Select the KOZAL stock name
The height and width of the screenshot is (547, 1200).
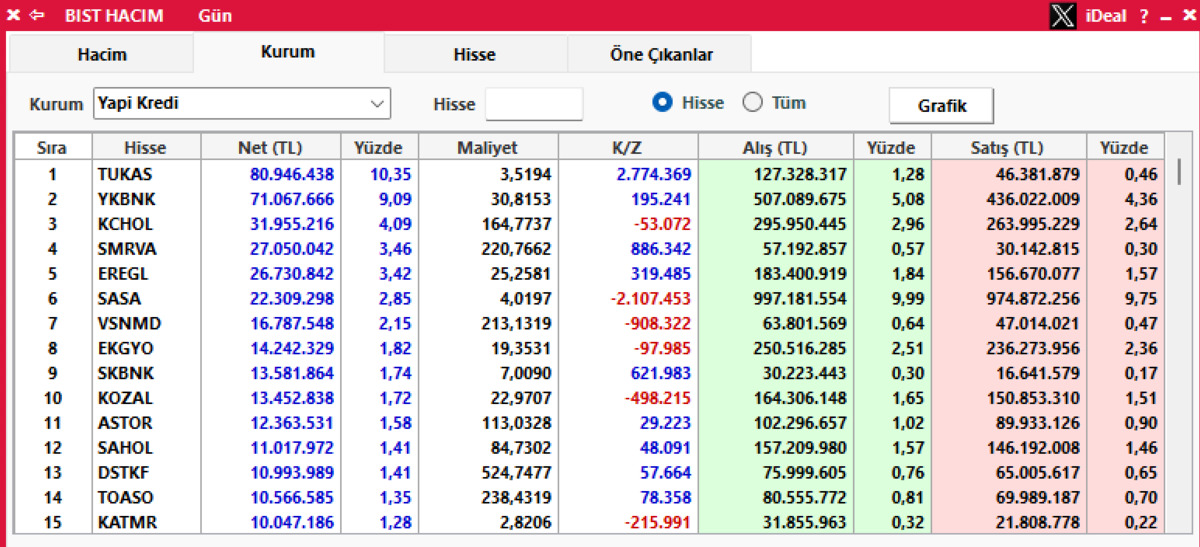124,398
